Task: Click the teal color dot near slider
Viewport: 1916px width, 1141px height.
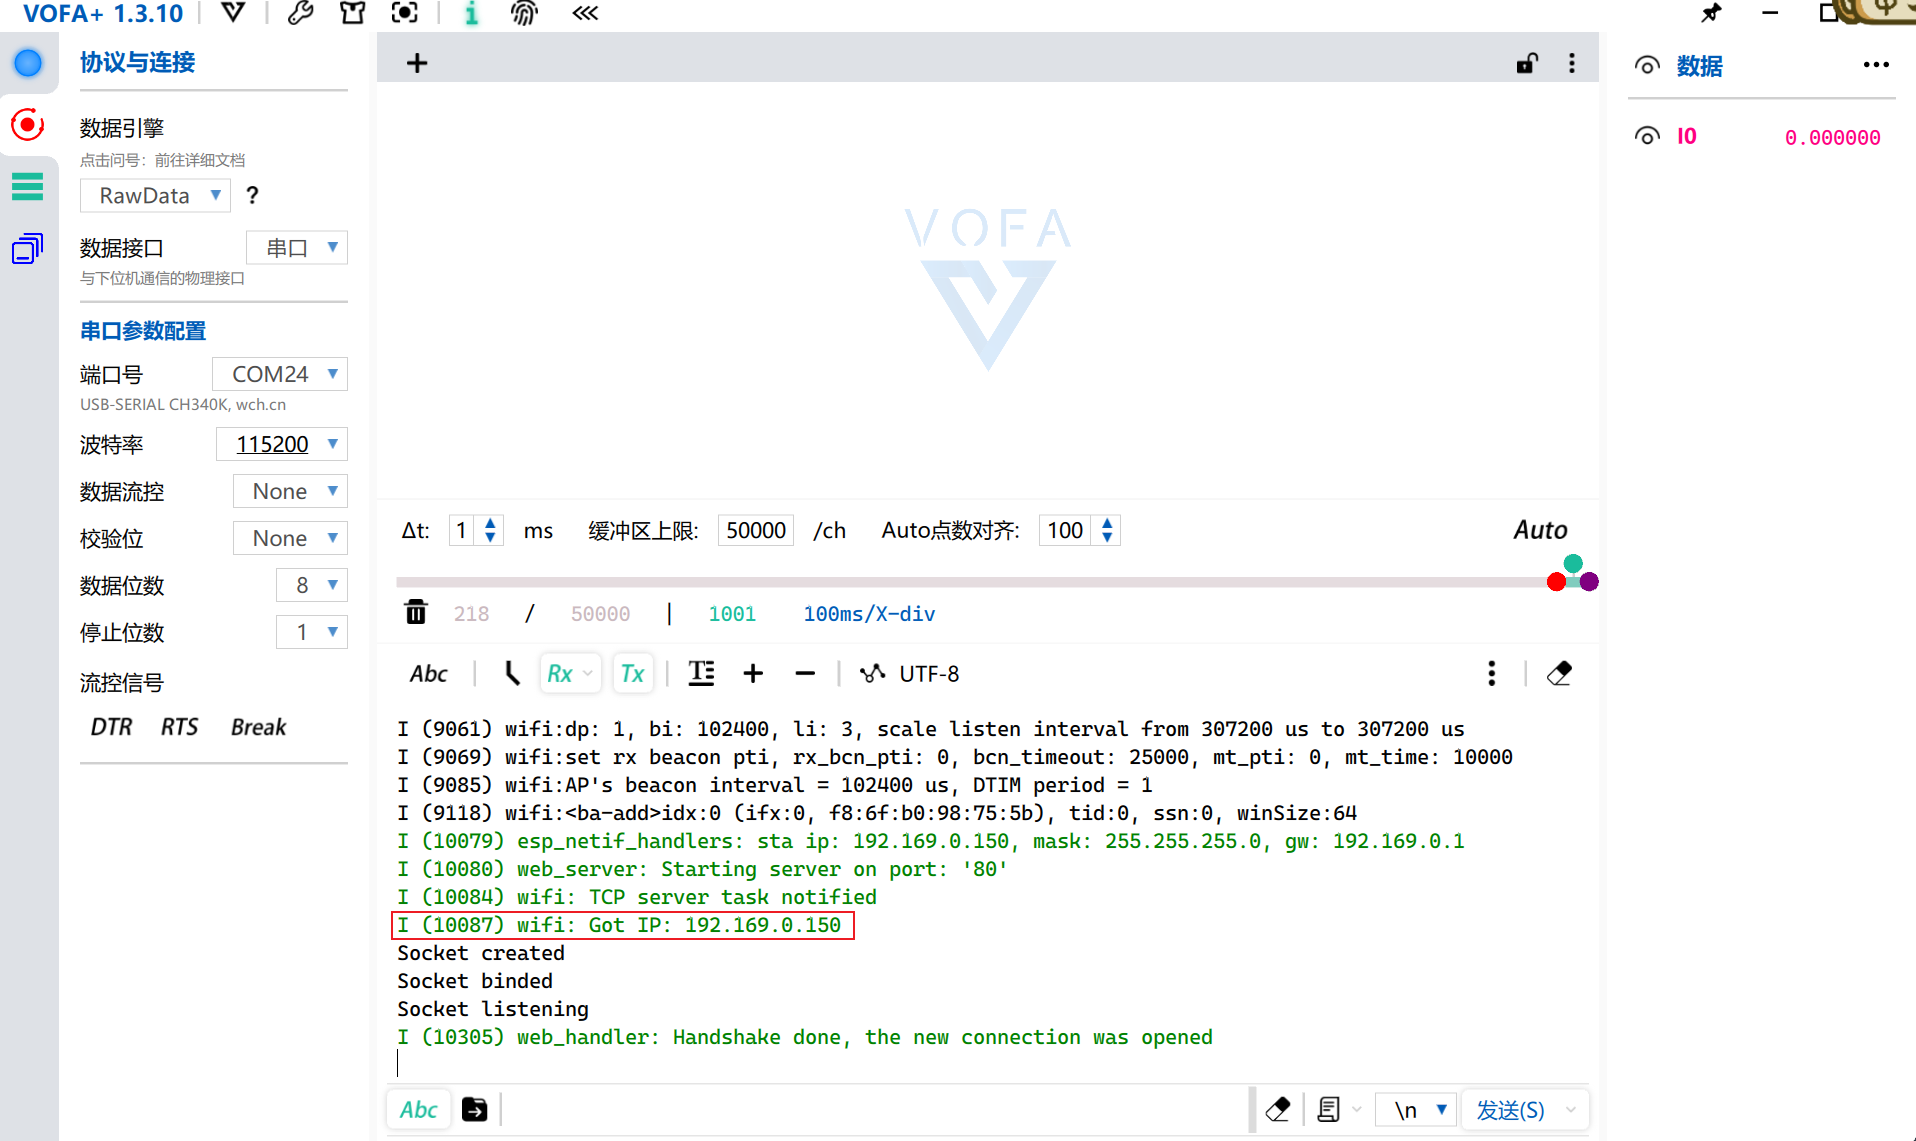Action: click(x=1573, y=564)
